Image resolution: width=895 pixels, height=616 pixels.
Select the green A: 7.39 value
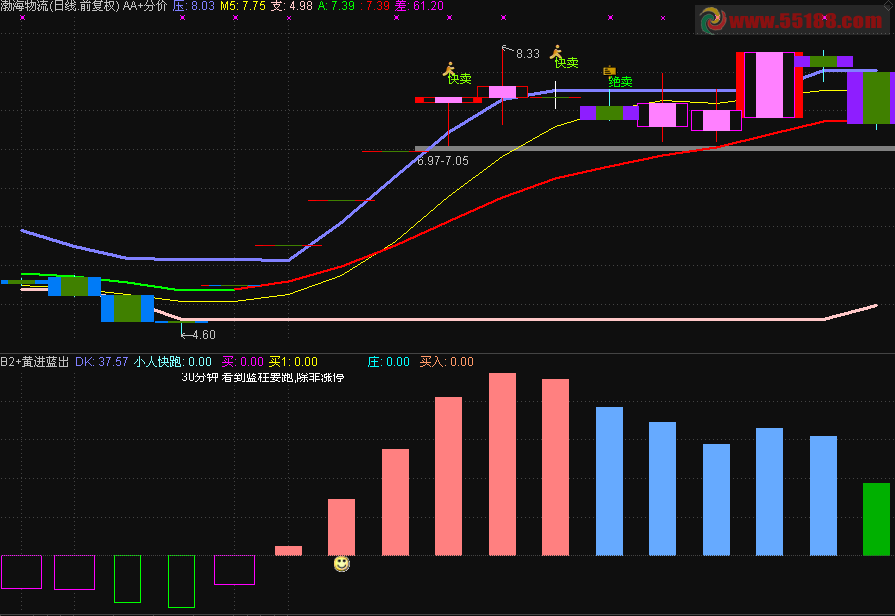[336, 6]
